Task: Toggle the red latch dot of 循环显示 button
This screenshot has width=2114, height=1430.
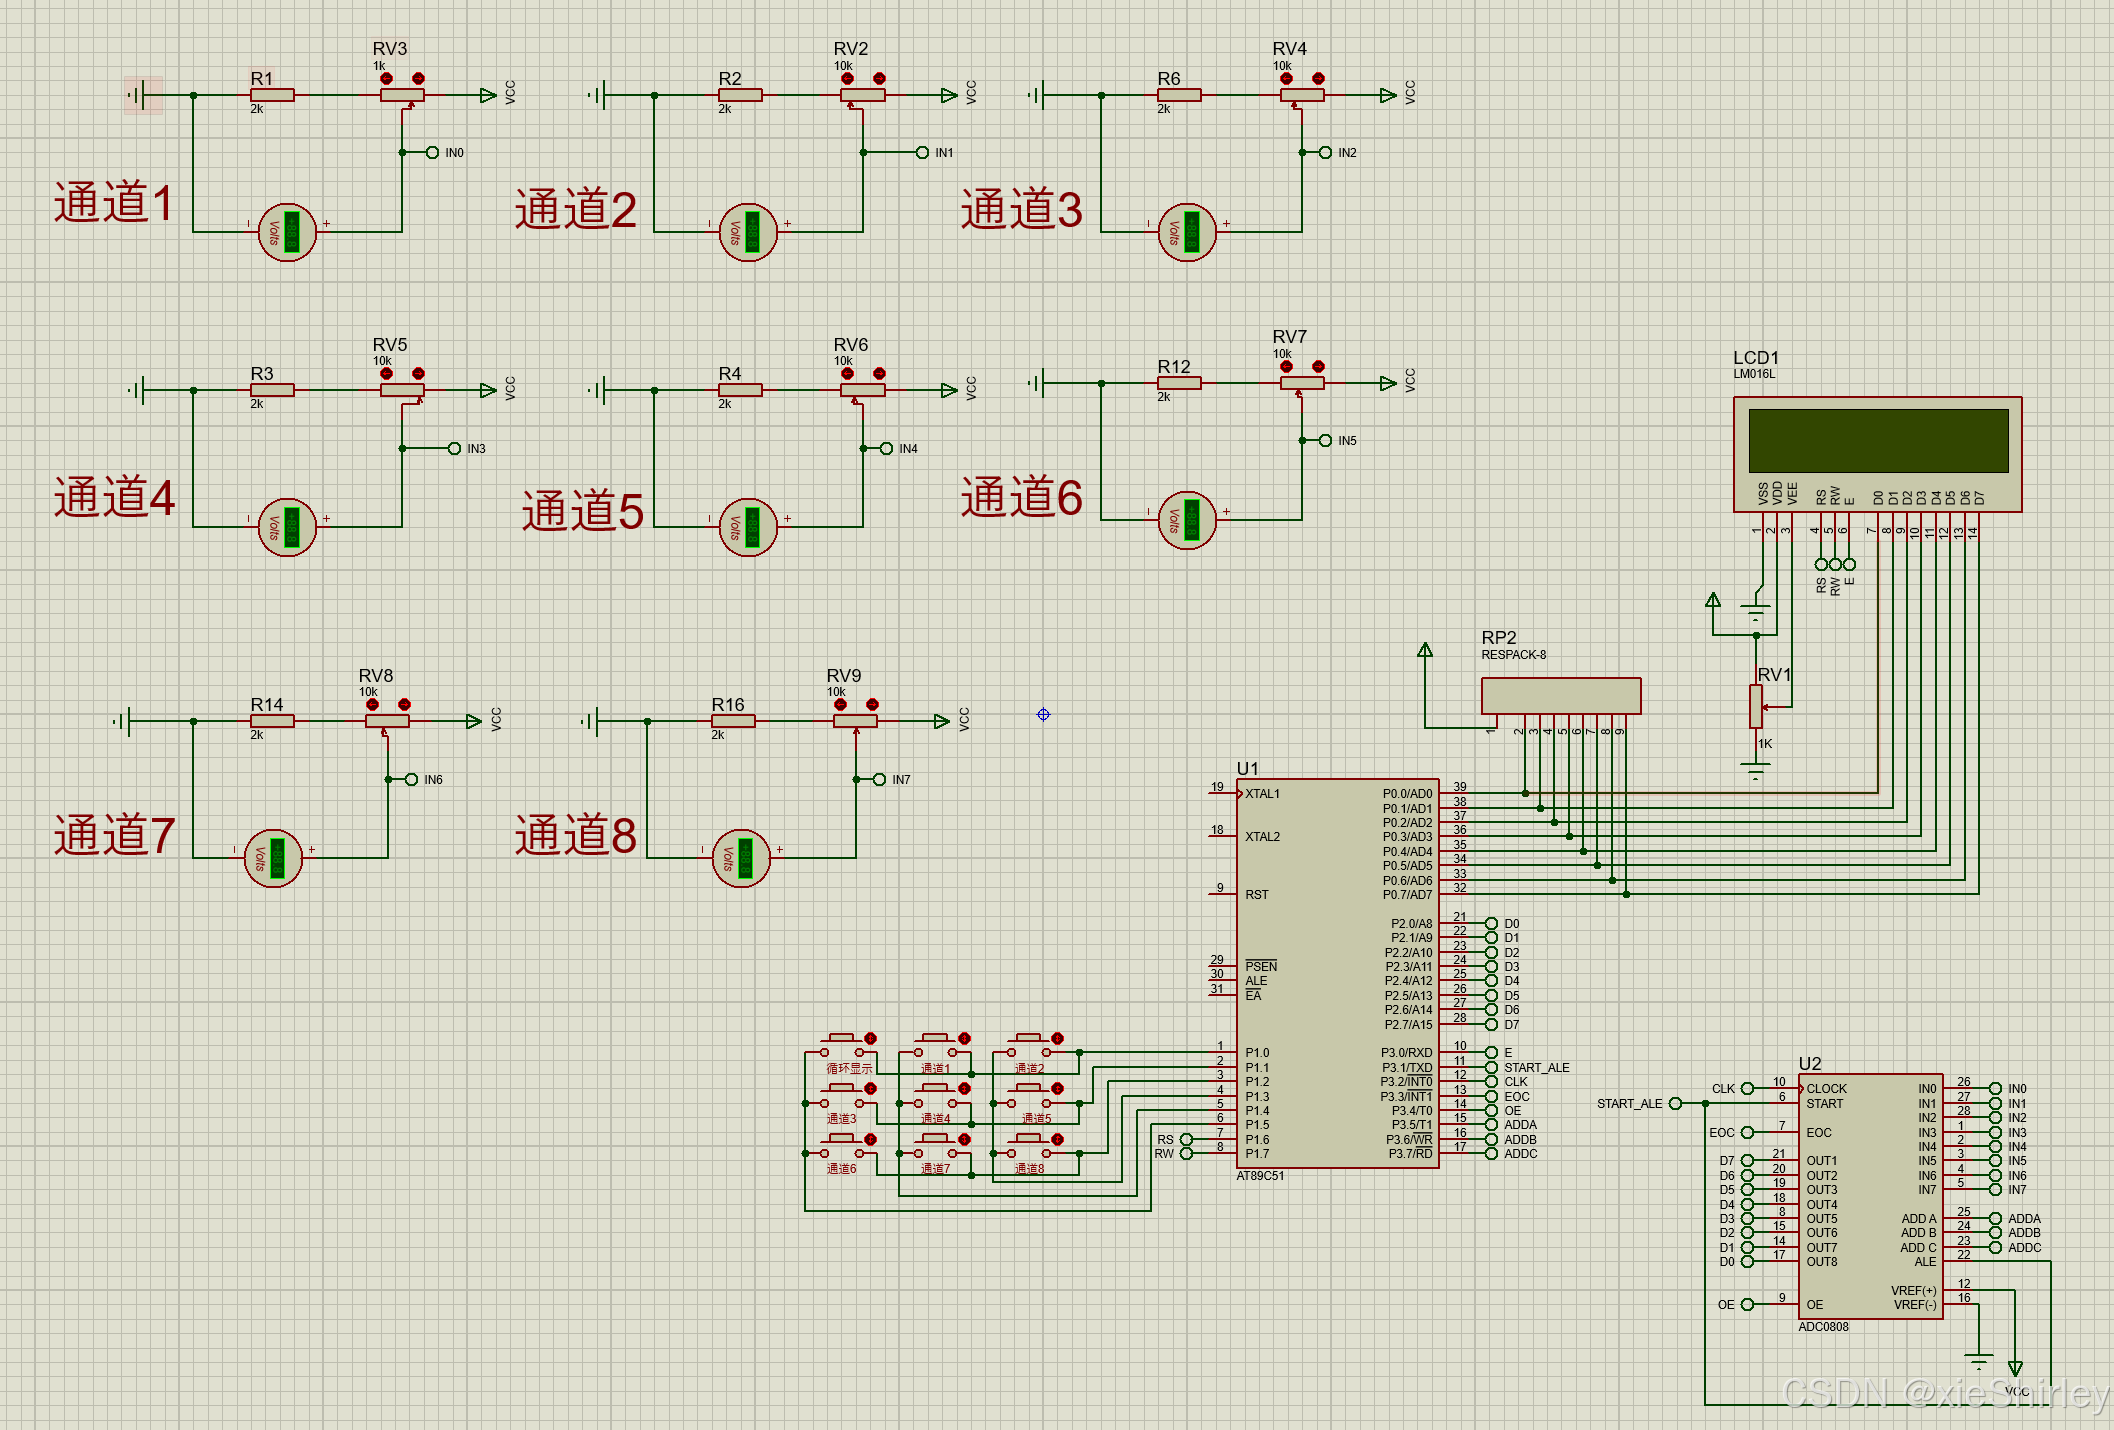Action: [870, 1039]
